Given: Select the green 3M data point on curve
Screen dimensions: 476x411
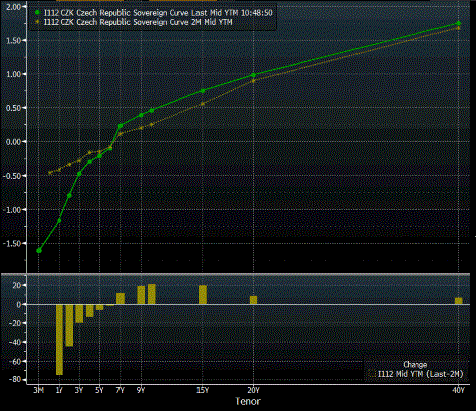Looking at the screenshot, I should 39,250.
